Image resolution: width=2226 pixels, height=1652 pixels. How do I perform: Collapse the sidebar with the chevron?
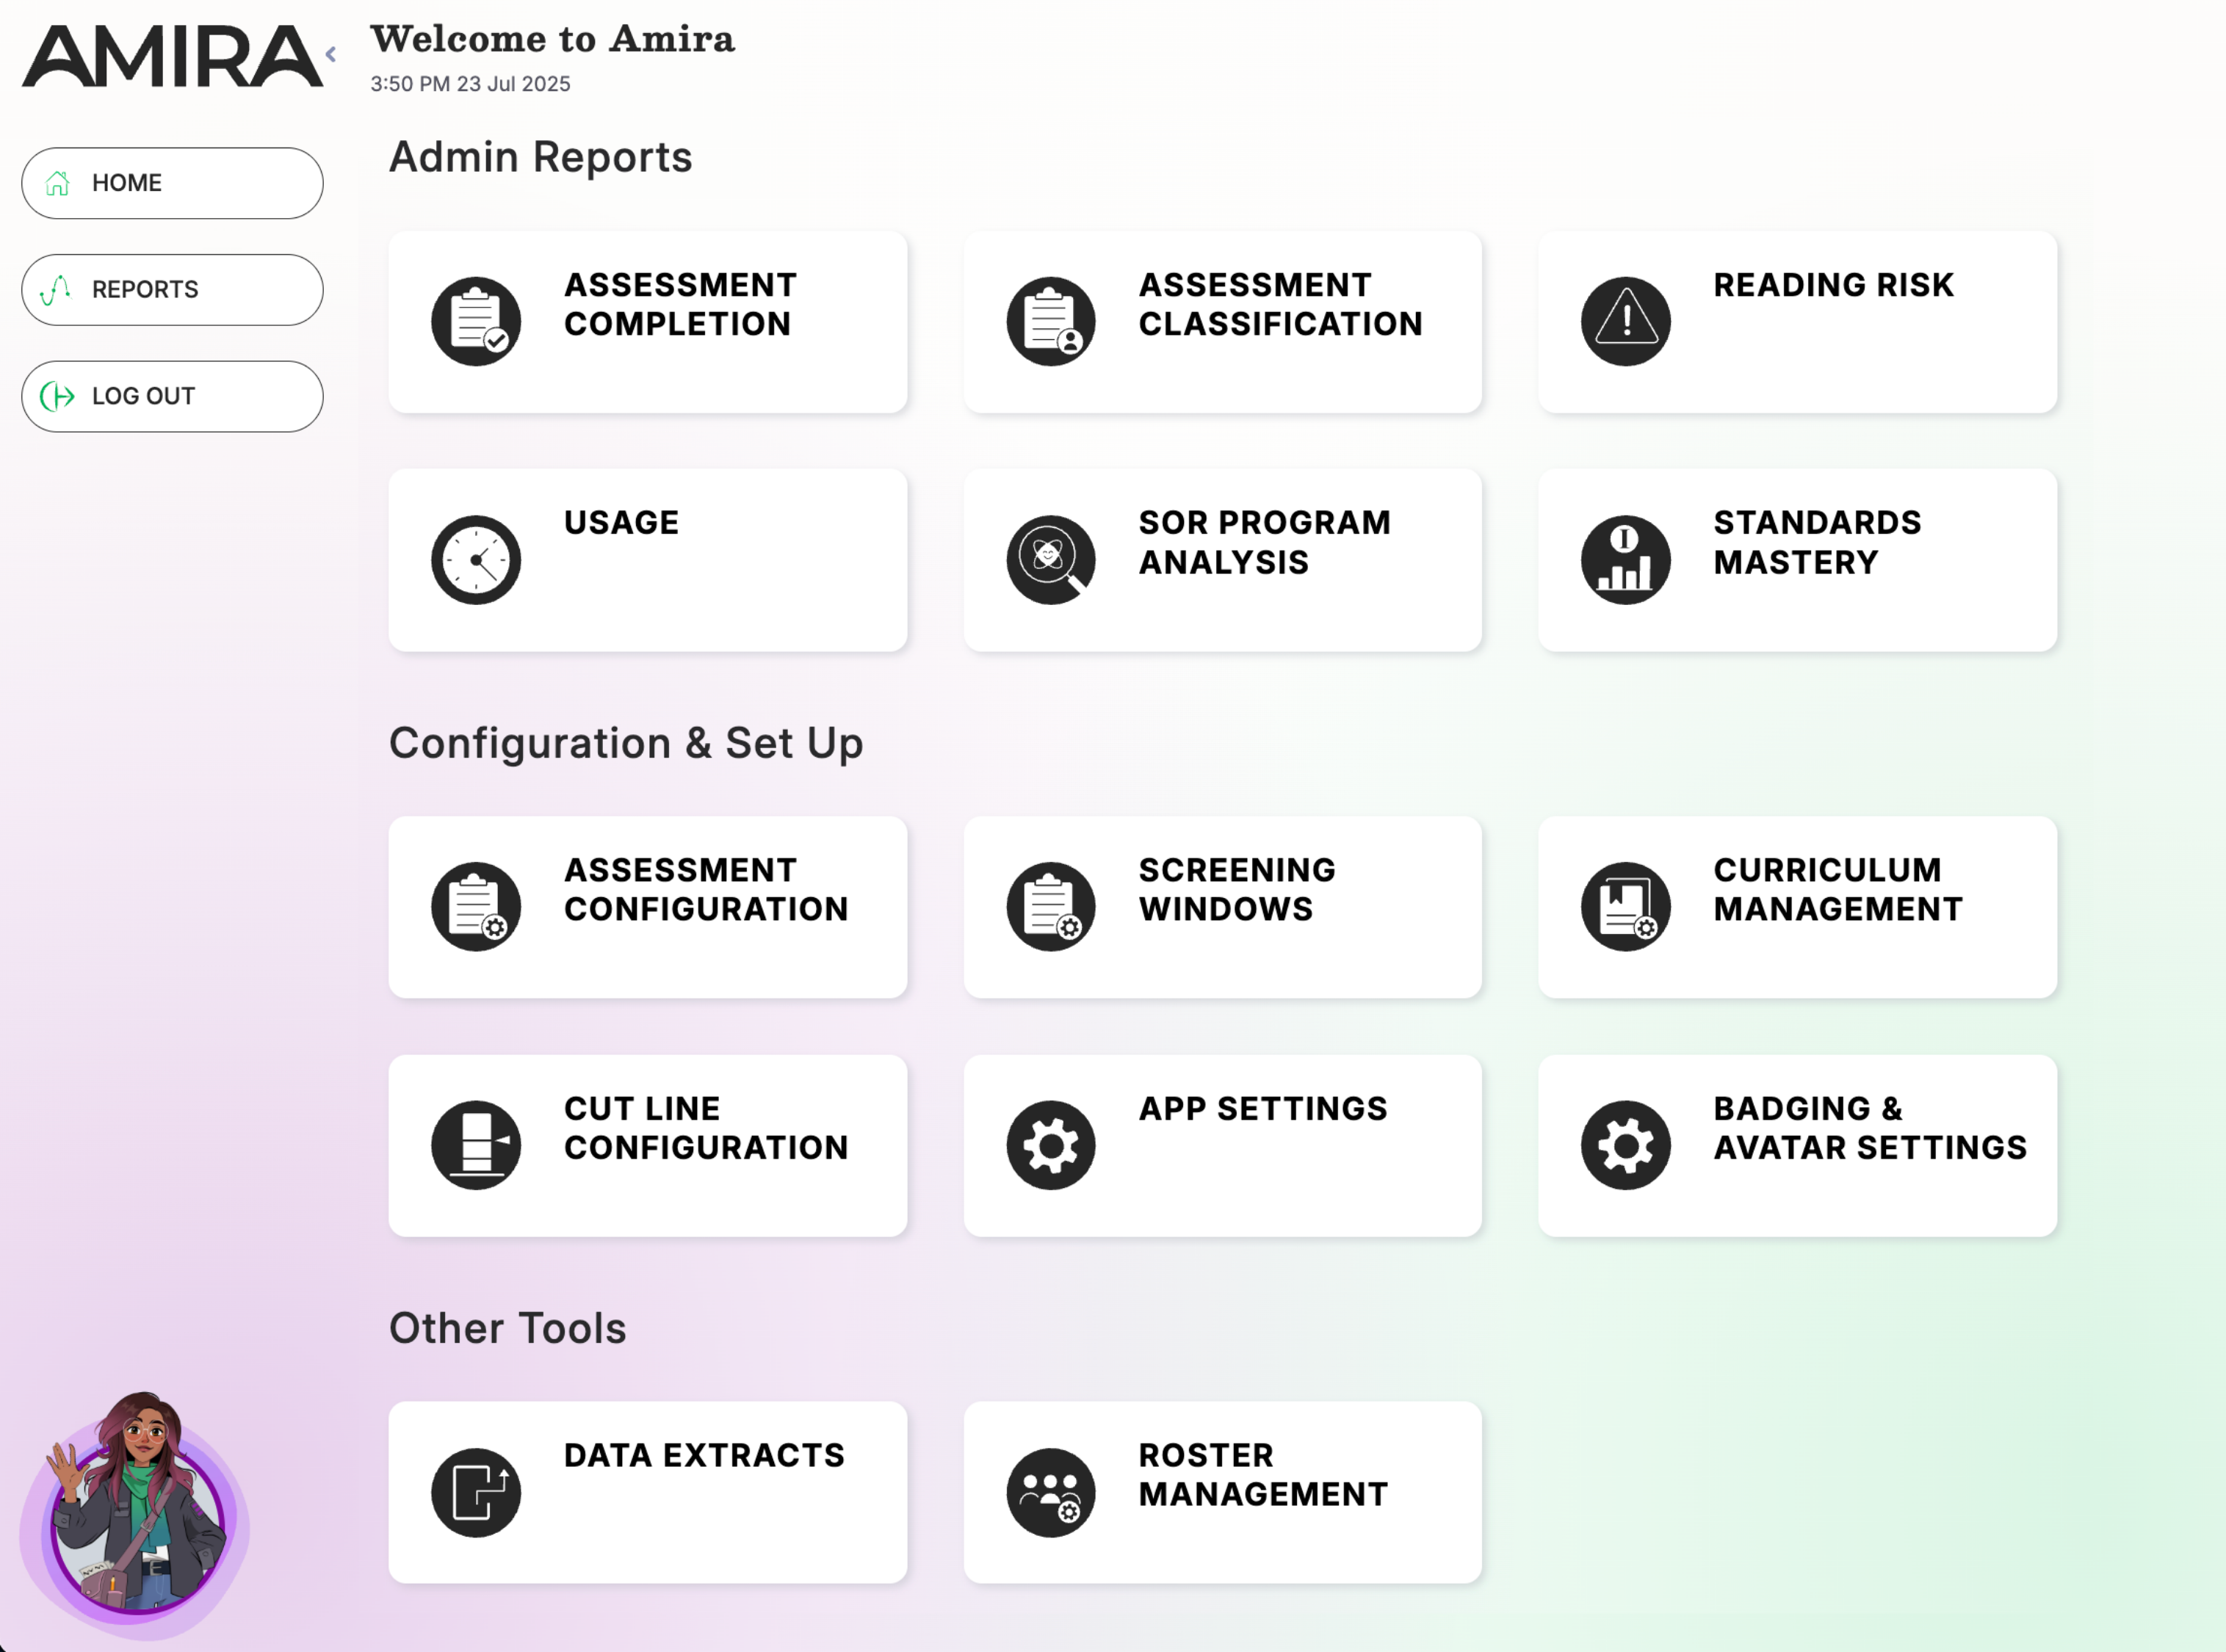pyautogui.click(x=331, y=54)
